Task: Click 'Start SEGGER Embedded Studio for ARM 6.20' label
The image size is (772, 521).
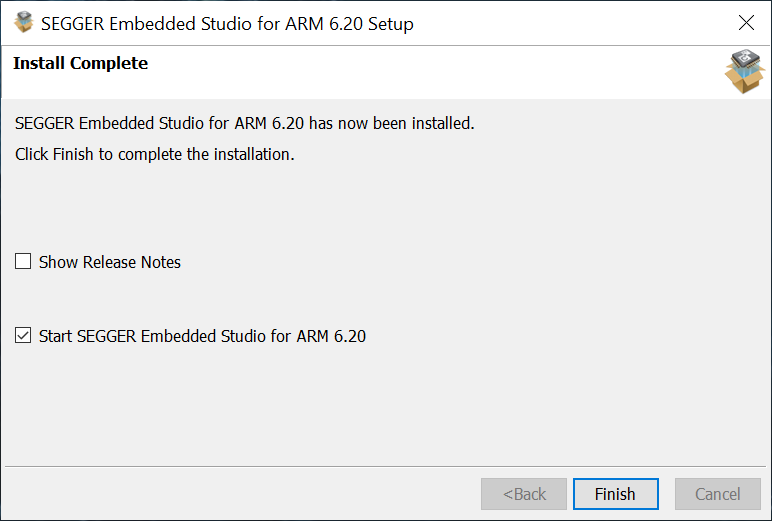Action: pos(202,336)
